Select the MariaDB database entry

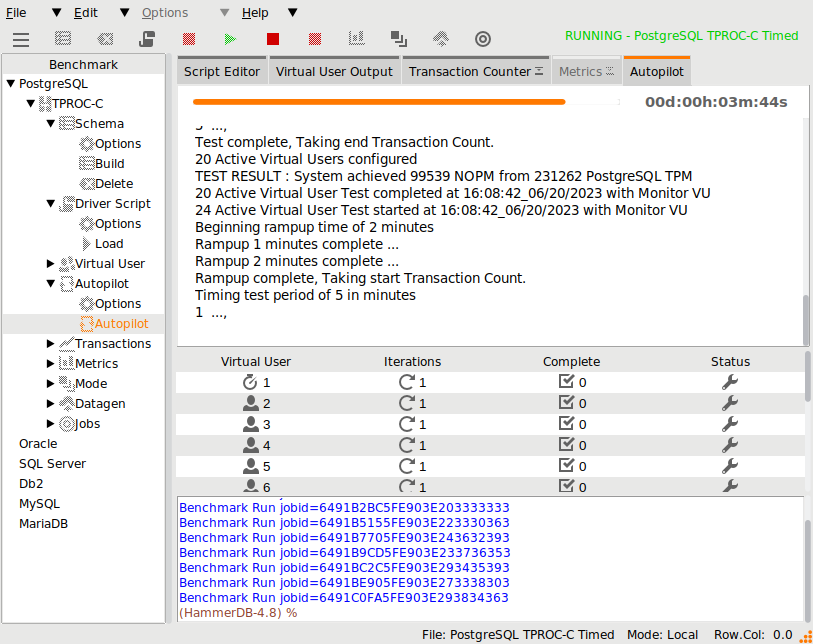coord(44,524)
